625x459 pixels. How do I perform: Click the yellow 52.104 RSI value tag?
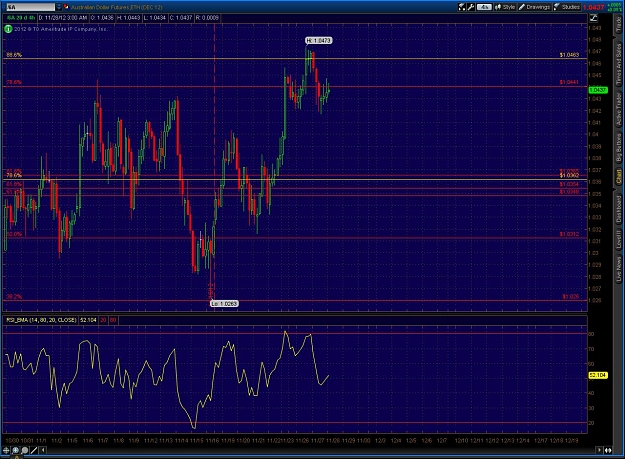pyautogui.click(x=598, y=375)
